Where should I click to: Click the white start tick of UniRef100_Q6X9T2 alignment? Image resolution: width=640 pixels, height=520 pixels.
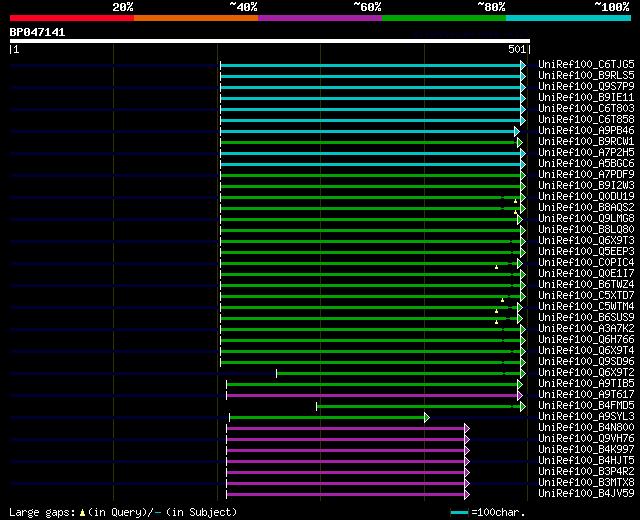pyautogui.click(x=276, y=373)
